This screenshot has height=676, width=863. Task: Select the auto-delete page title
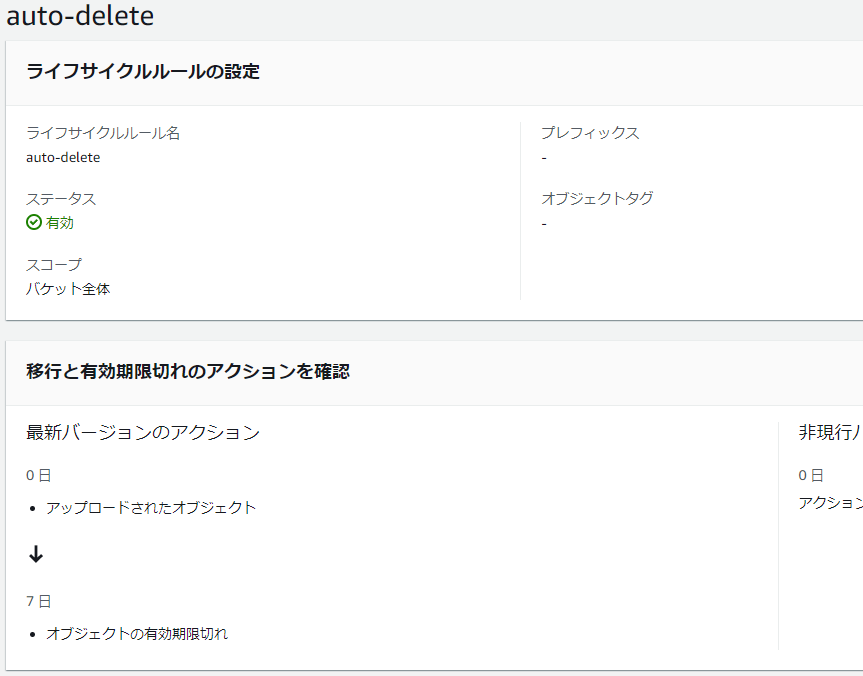point(79,17)
